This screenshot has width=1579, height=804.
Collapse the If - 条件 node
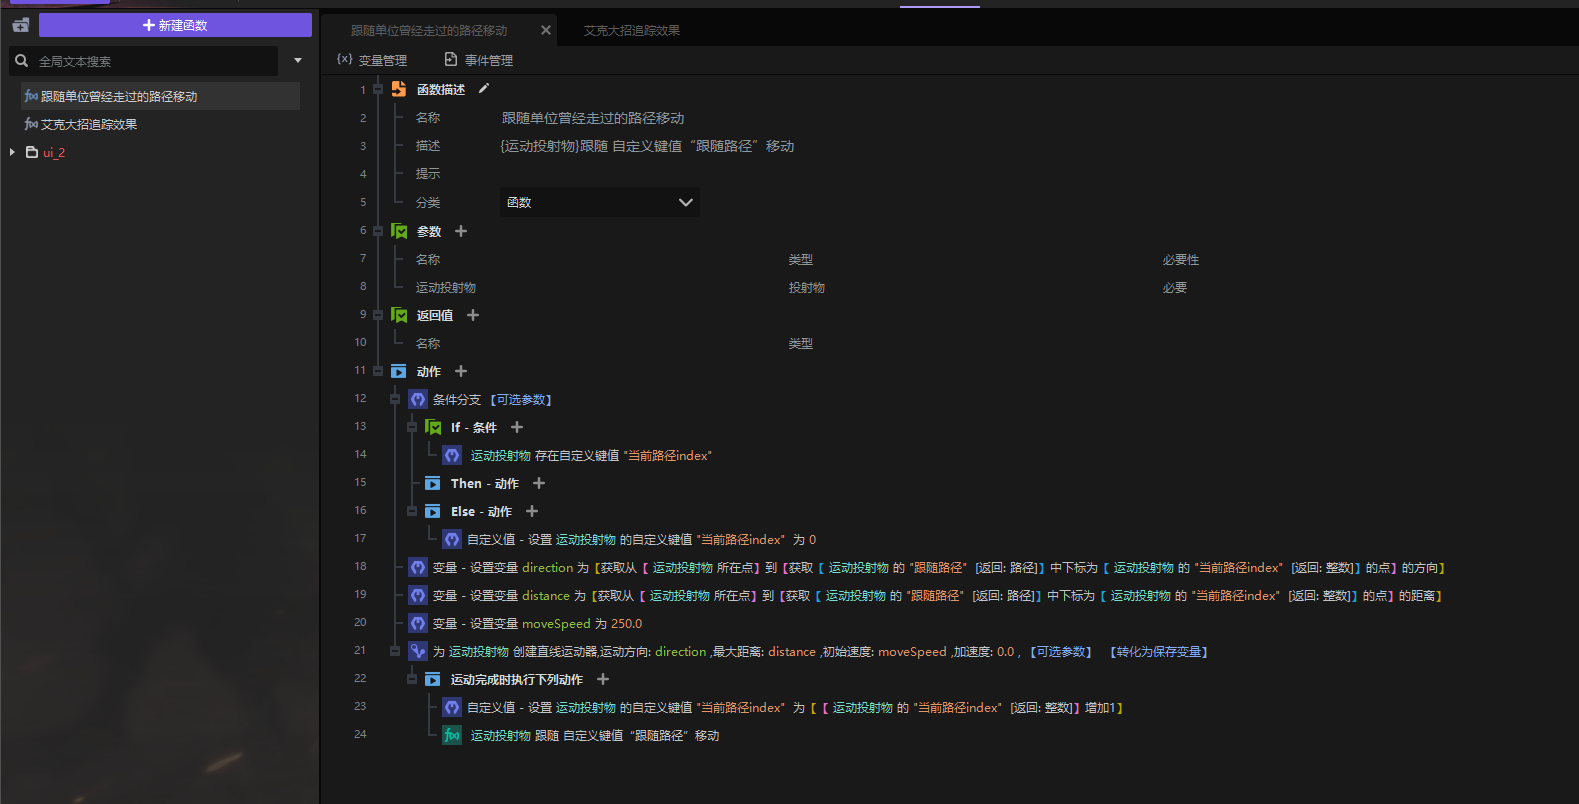[412, 427]
